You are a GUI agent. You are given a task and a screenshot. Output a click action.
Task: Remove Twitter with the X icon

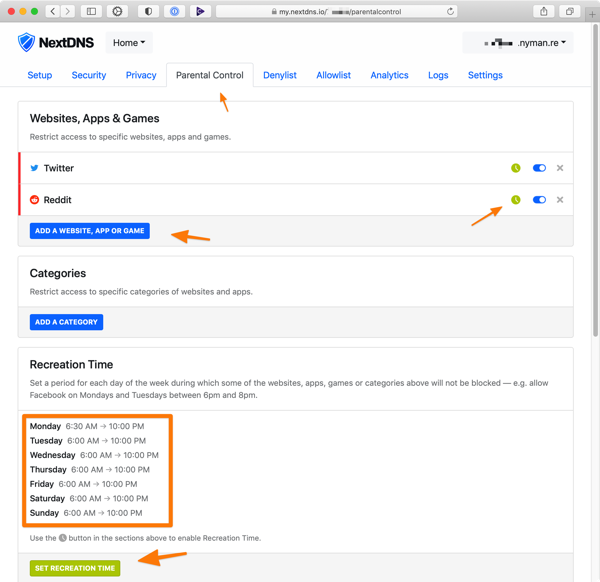click(560, 168)
